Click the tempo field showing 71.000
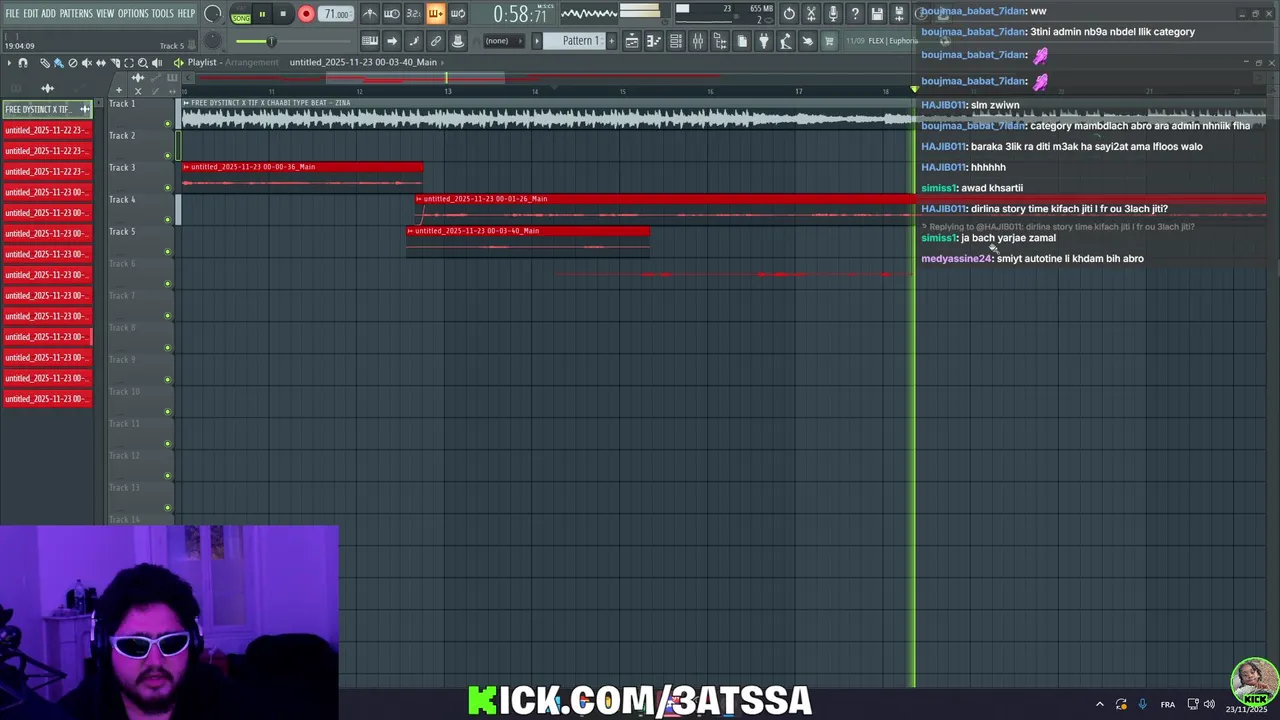Viewport: 1280px width, 720px height. pyautogui.click(x=336, y=14)
